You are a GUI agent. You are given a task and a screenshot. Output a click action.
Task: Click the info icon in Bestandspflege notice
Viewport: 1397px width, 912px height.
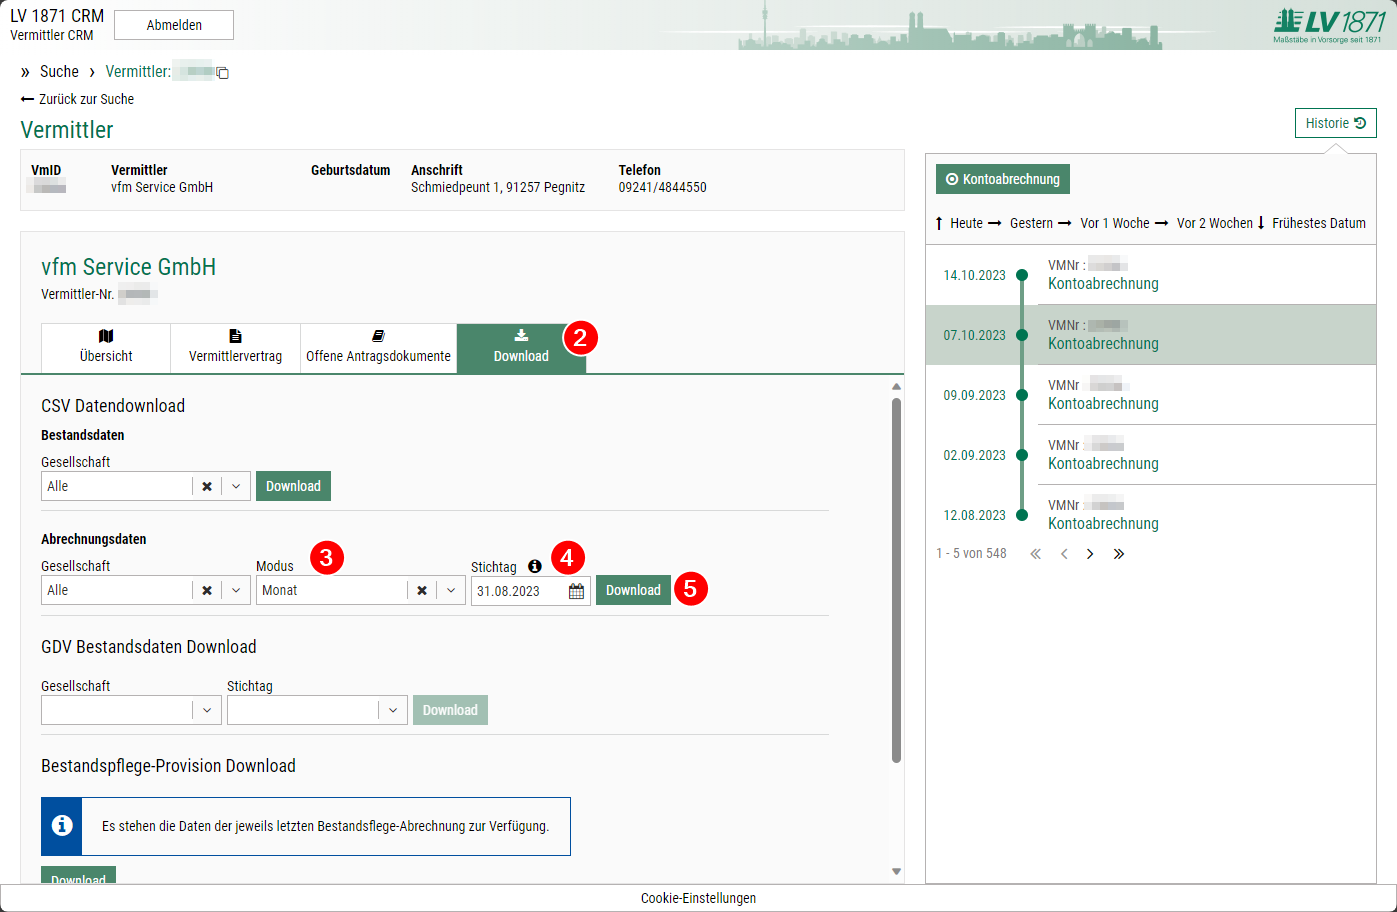point(62,826)
